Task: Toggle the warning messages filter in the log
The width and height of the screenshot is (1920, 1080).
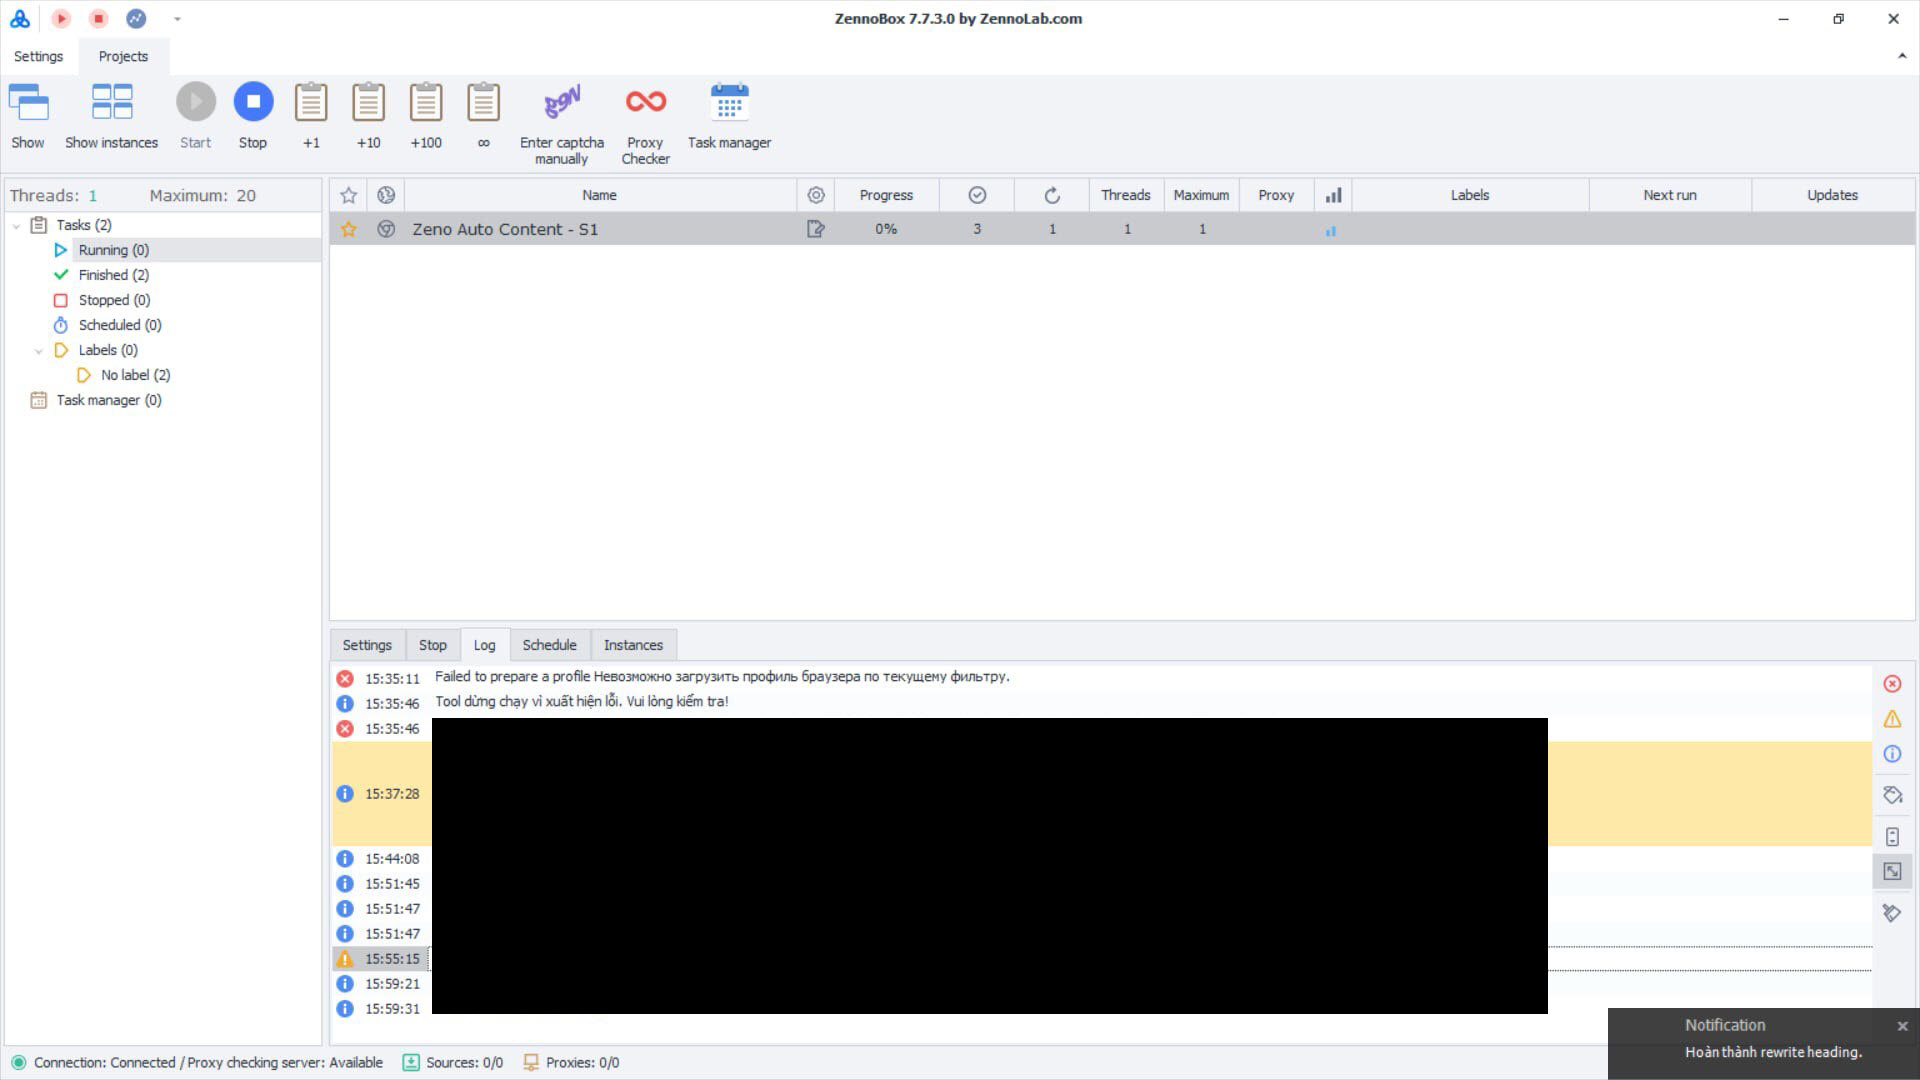Action: click(1892, 719)
